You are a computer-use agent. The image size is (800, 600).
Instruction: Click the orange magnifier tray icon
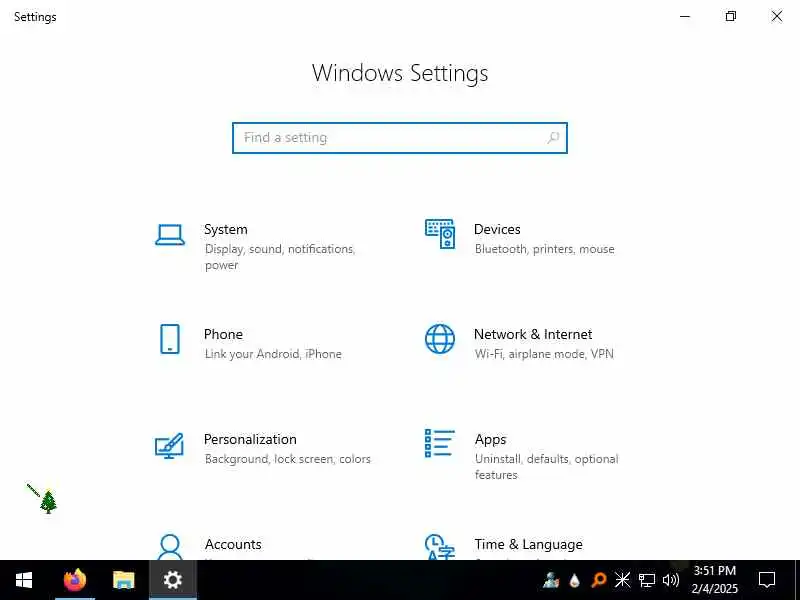[x=598, y=580]
